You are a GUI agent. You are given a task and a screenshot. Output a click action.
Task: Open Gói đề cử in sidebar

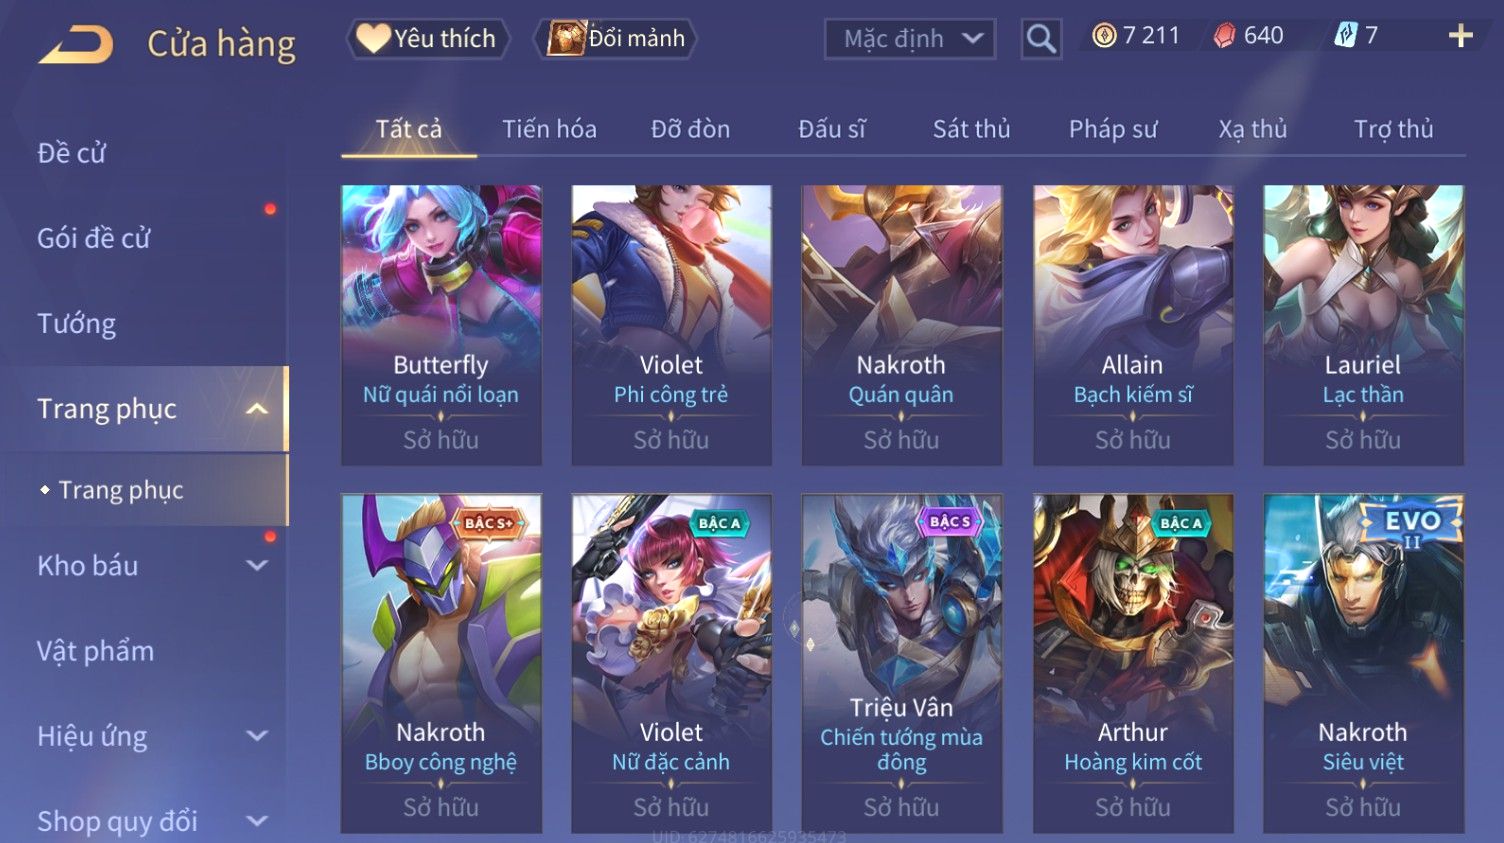[94, 239]
